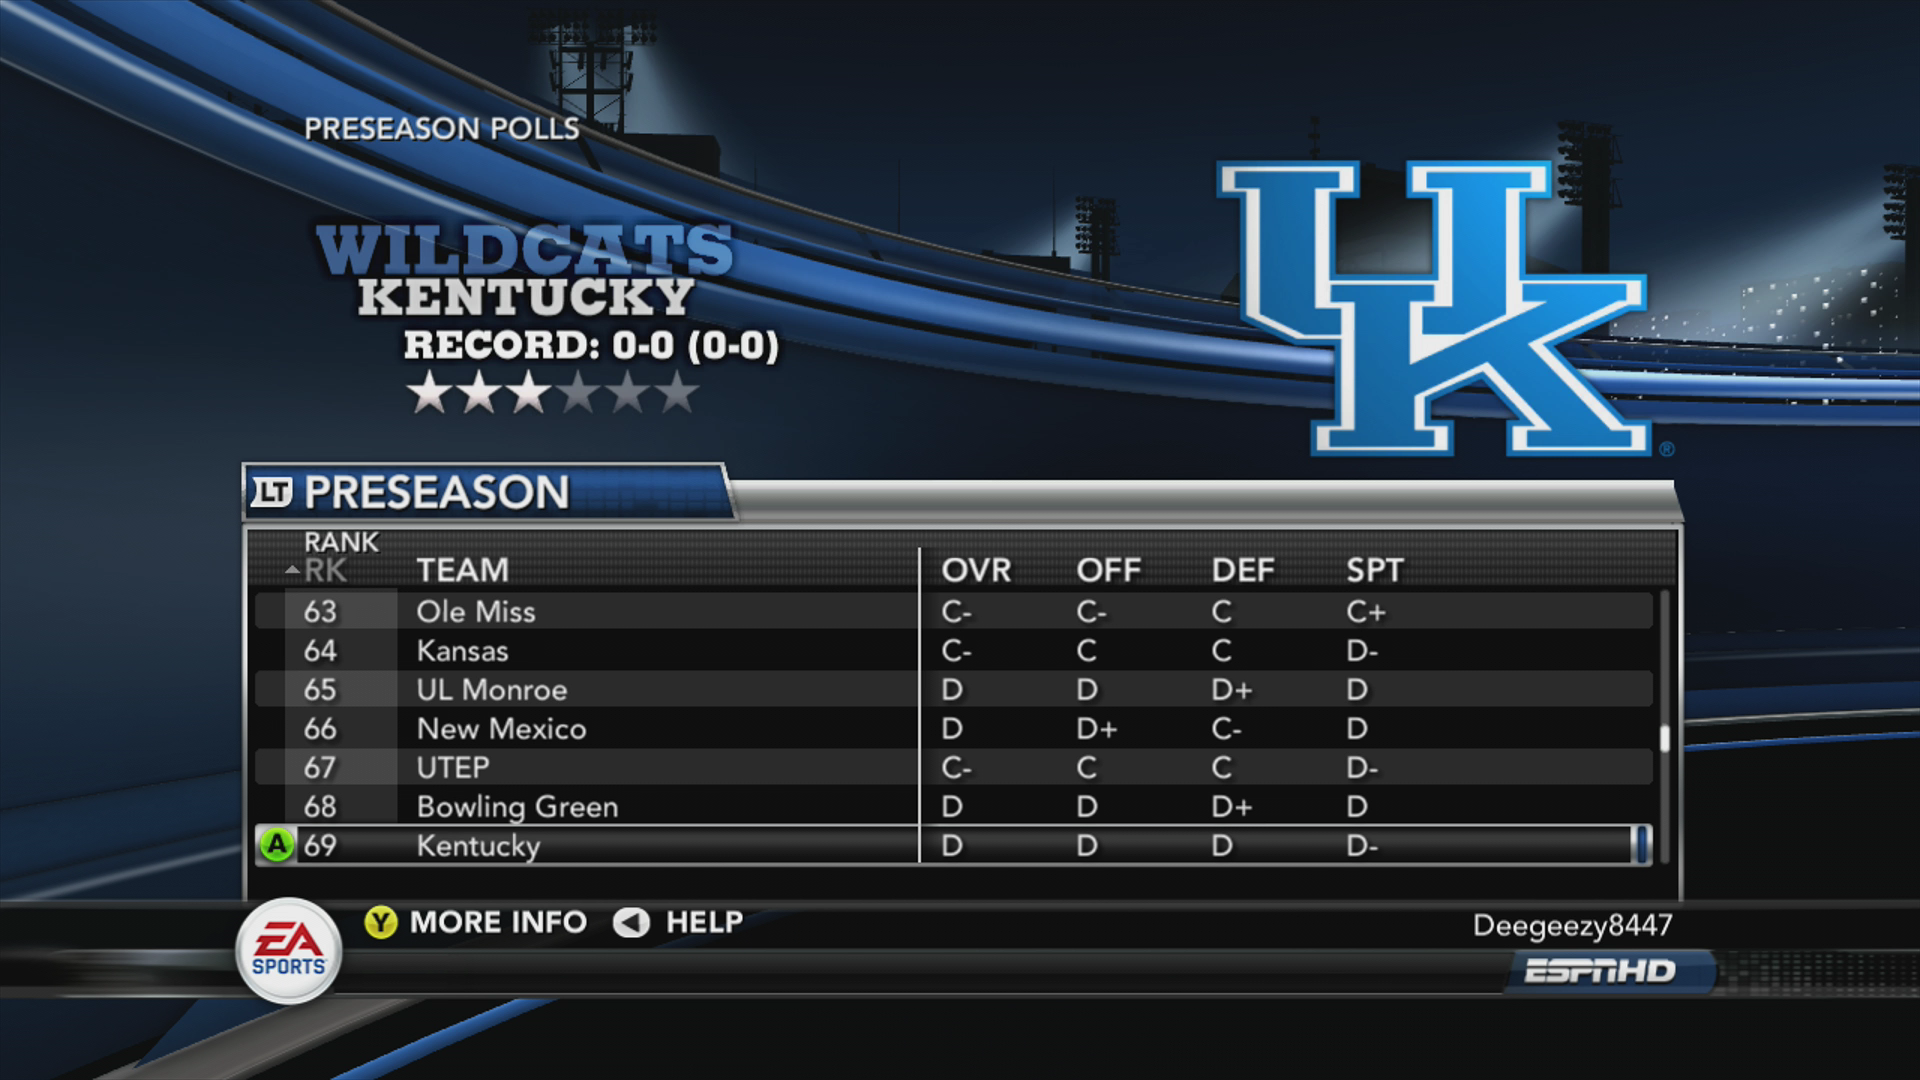
Task: Click the yellow Y button icon
Action: click(x=380, y=922)
